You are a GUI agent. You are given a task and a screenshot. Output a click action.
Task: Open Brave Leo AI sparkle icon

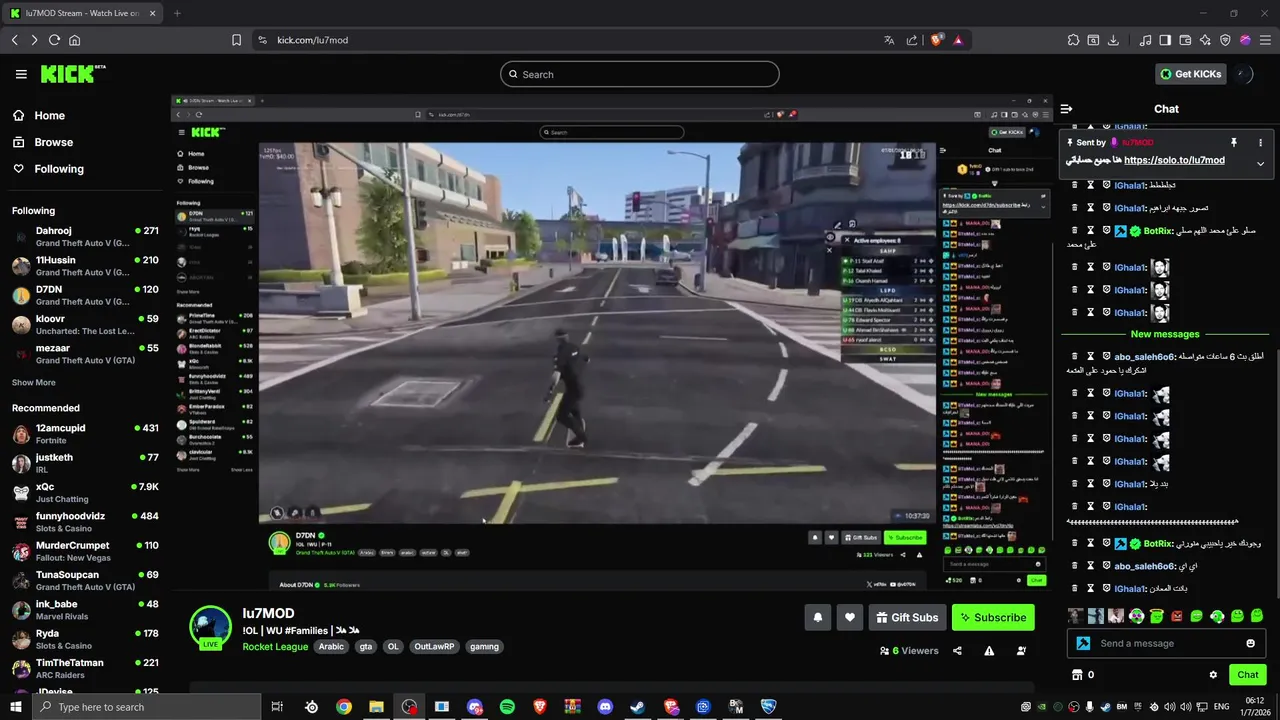[1205, 40]
